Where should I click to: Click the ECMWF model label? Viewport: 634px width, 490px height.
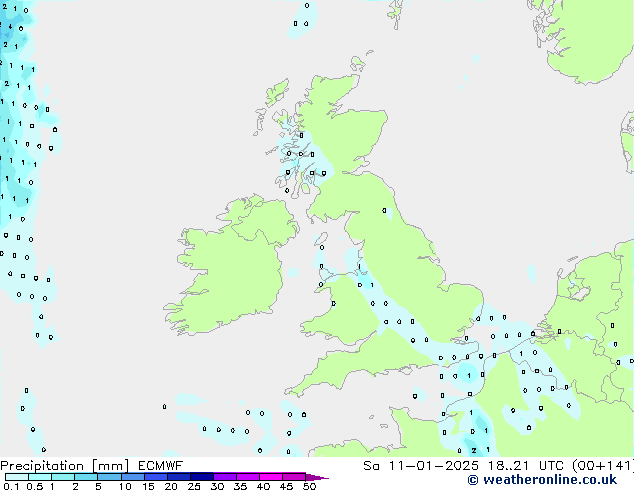coord(159,465)
